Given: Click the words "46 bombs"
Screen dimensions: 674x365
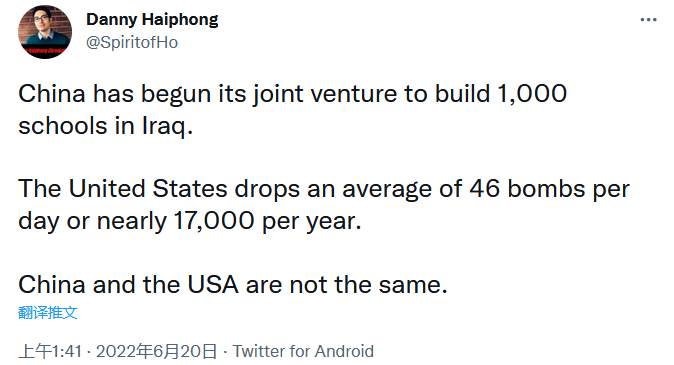Looking at the screenshot, I should coord(527,189).
